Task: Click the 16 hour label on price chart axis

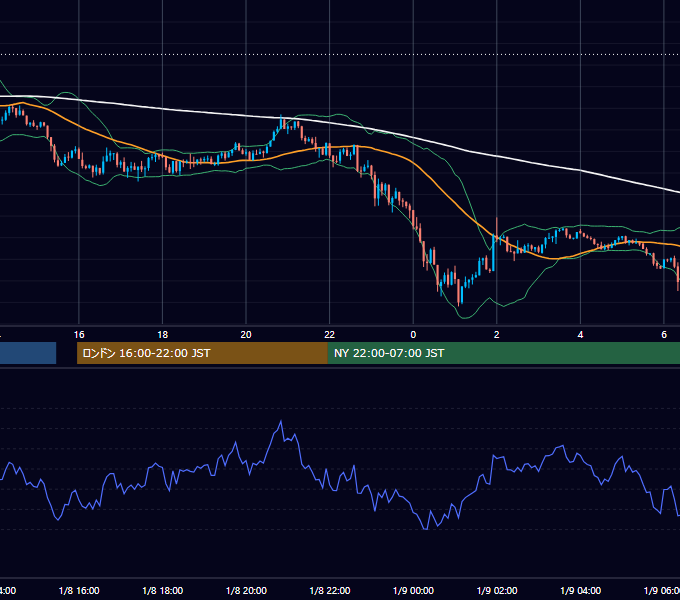Action: pos(79,335)
